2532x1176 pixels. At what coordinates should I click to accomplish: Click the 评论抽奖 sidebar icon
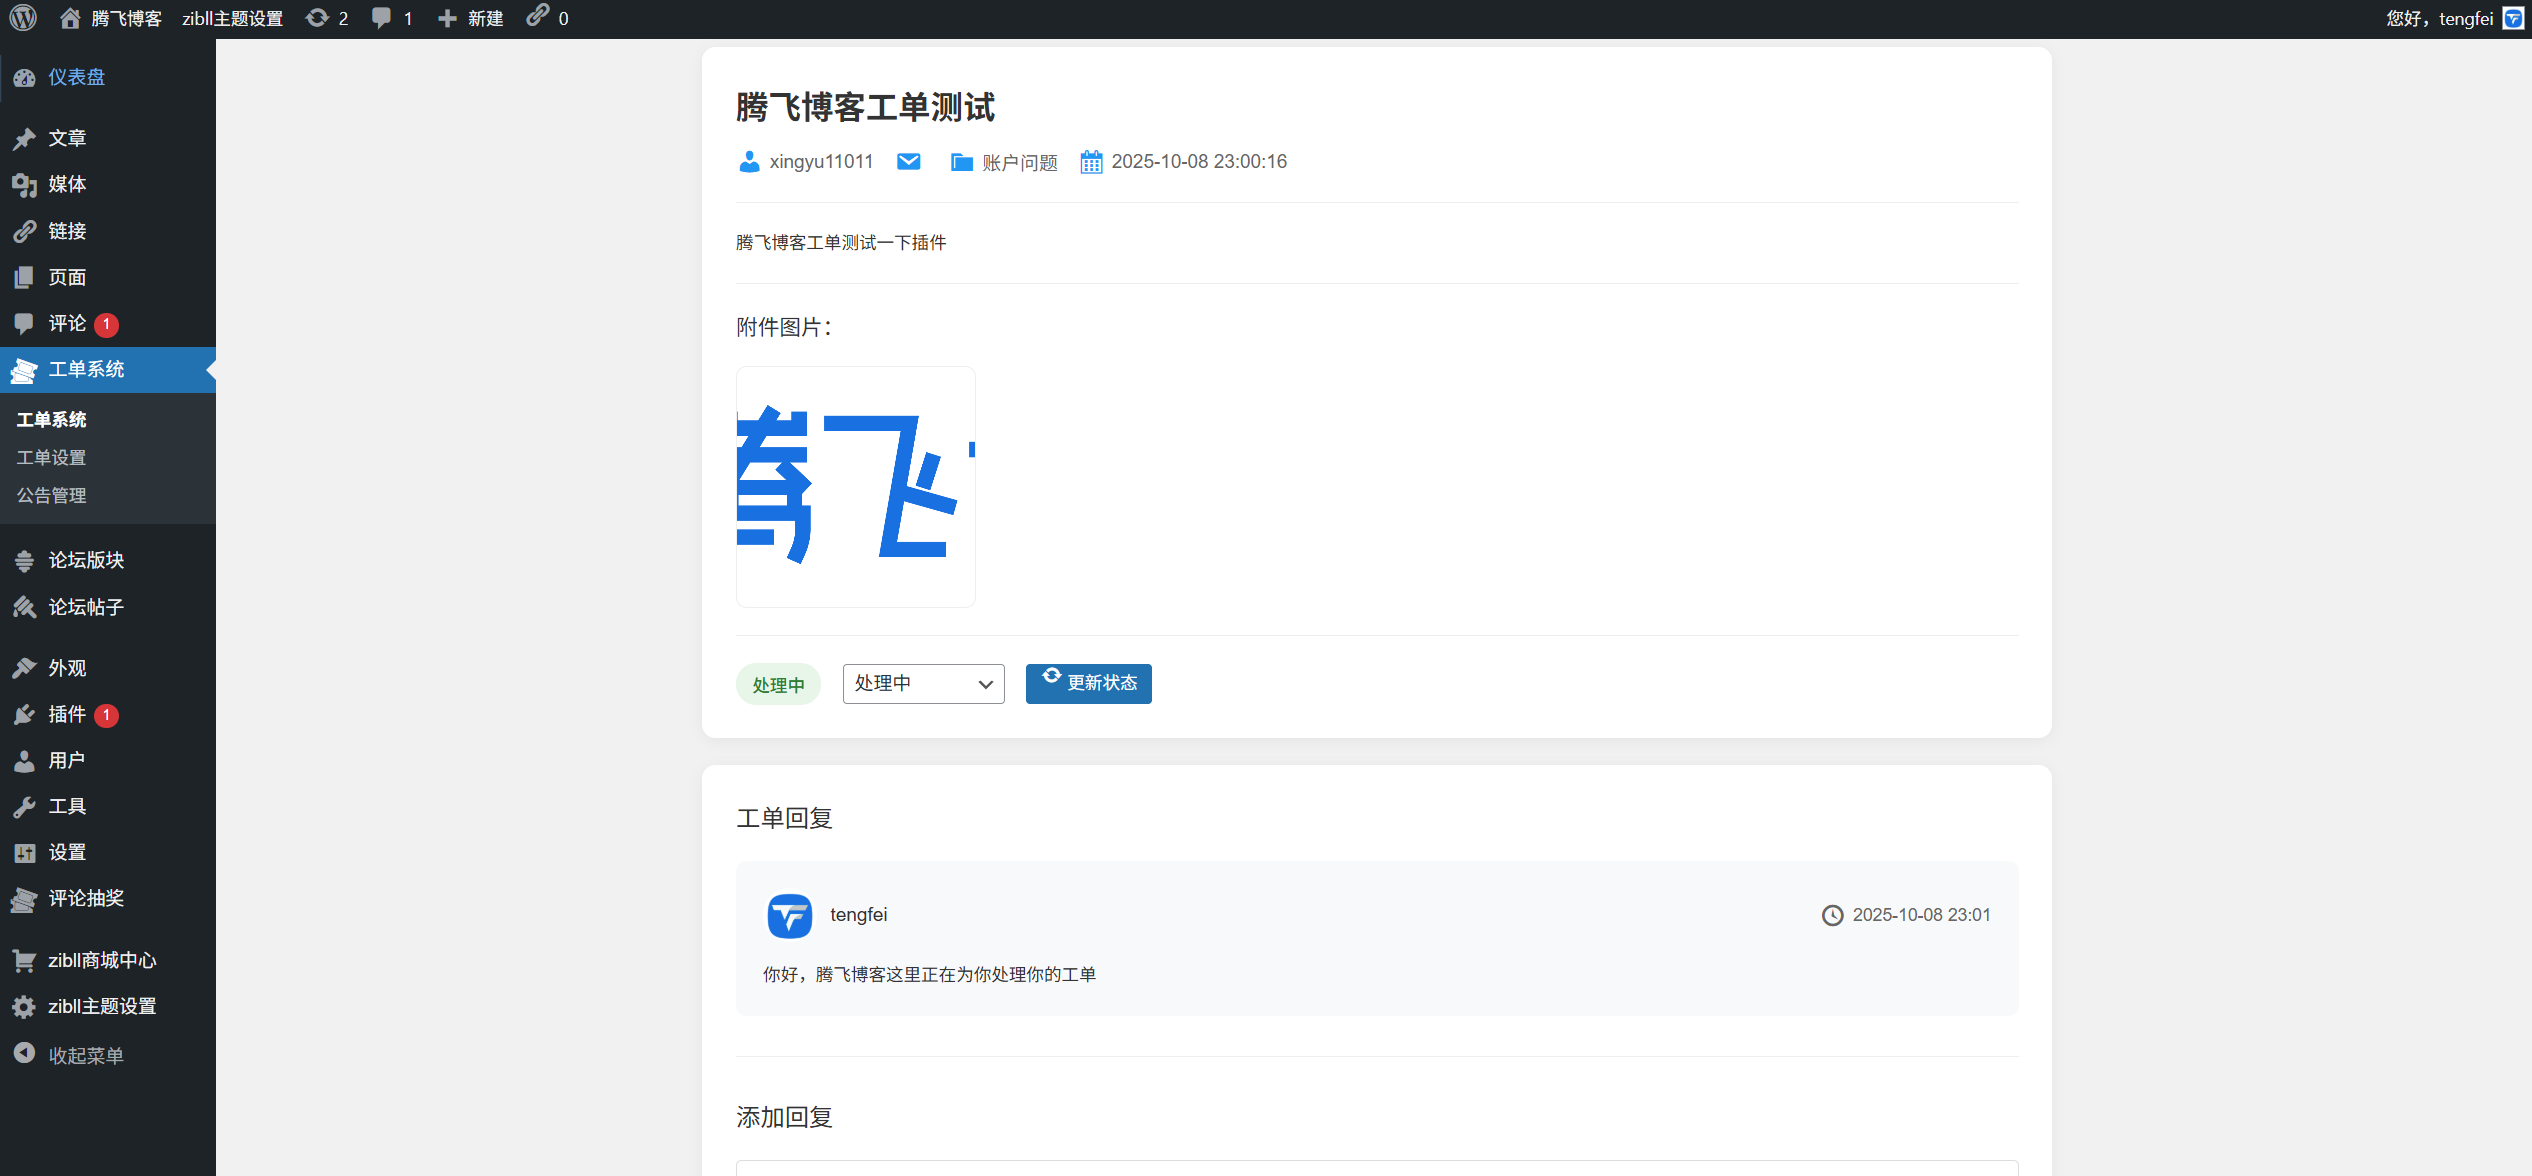(x=23, y=899)
